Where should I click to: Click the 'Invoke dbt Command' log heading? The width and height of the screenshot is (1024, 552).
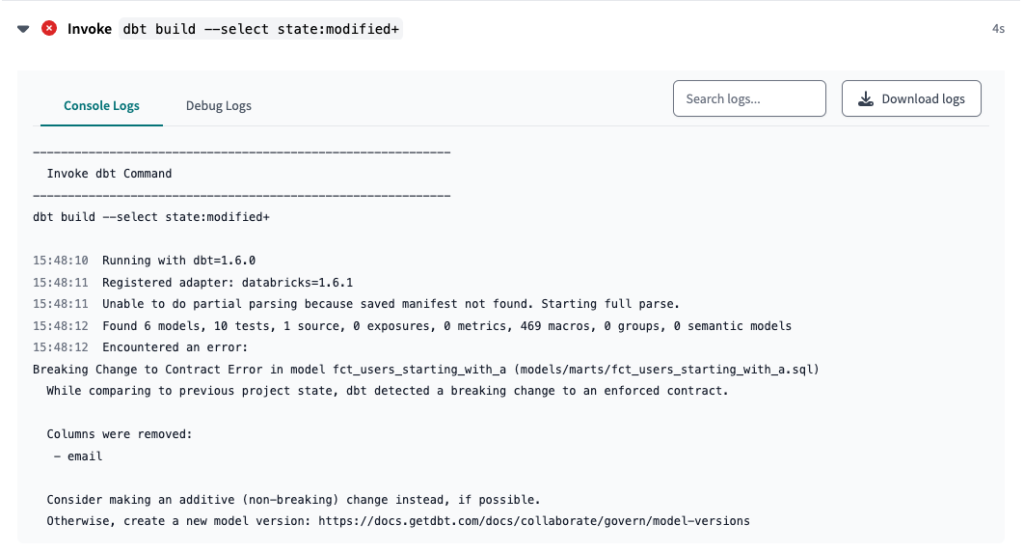point(109,173)
